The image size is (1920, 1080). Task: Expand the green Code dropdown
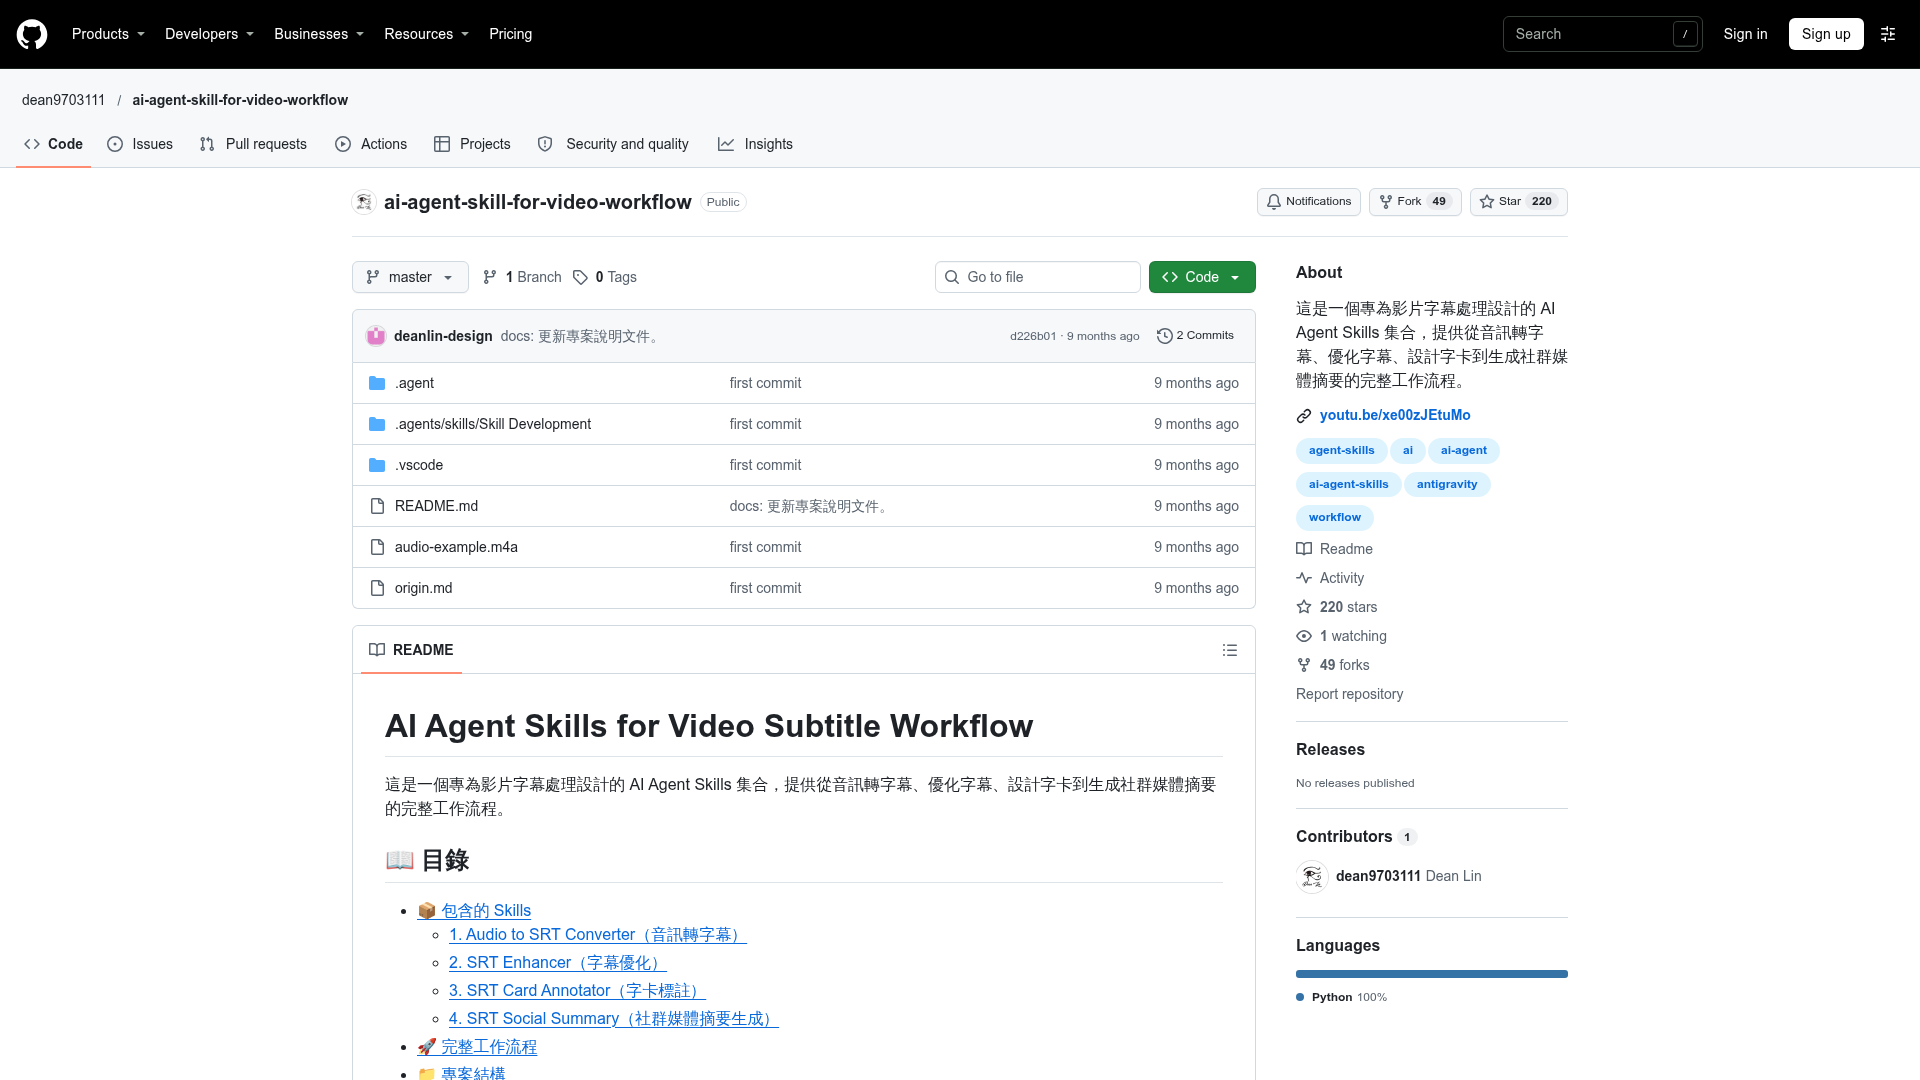point(1202,277)
